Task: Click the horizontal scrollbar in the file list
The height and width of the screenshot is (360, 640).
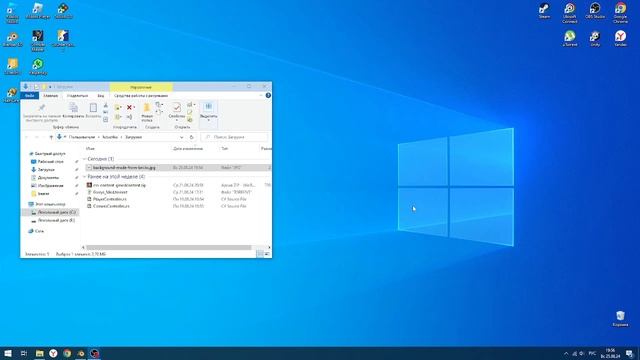Action: [x=169, y=247]
